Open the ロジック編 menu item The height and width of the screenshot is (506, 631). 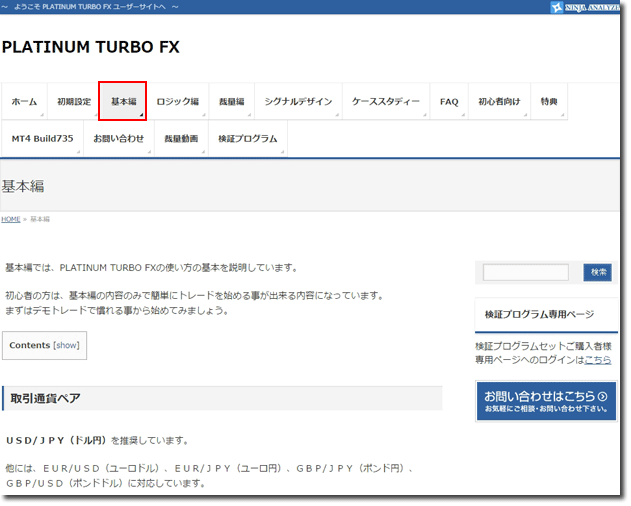[x=177, y=101]
